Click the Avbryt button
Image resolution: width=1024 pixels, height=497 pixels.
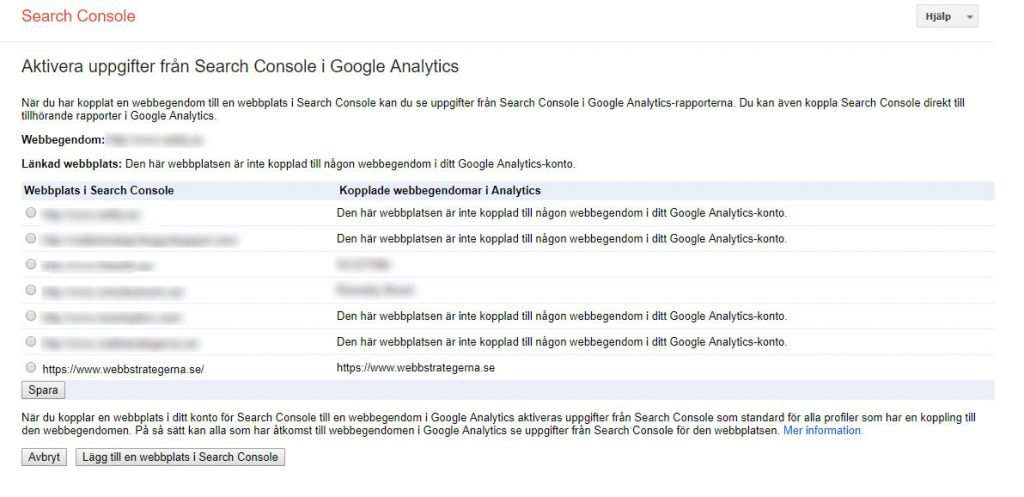click(44, 457)
